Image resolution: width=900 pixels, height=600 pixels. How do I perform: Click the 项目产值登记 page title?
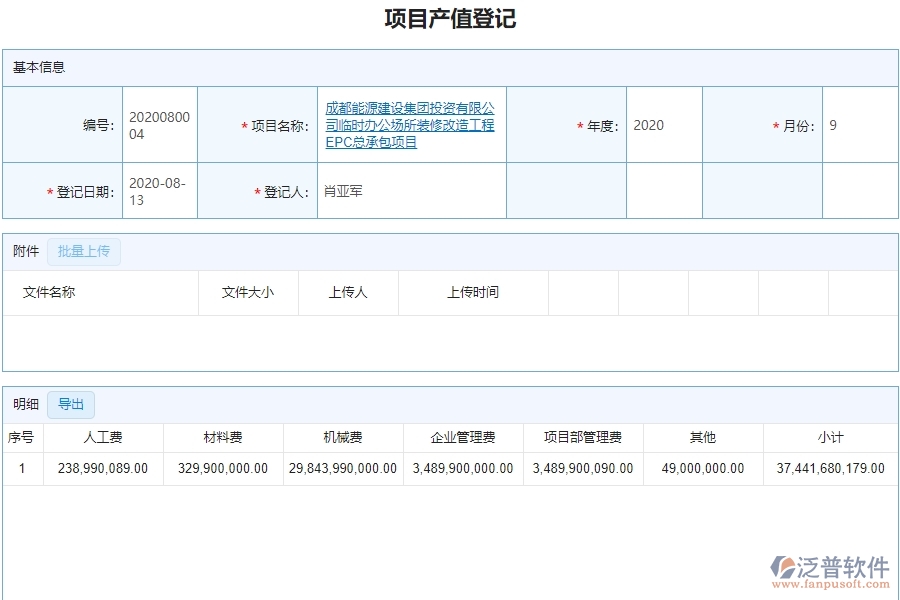click(449, 18)
